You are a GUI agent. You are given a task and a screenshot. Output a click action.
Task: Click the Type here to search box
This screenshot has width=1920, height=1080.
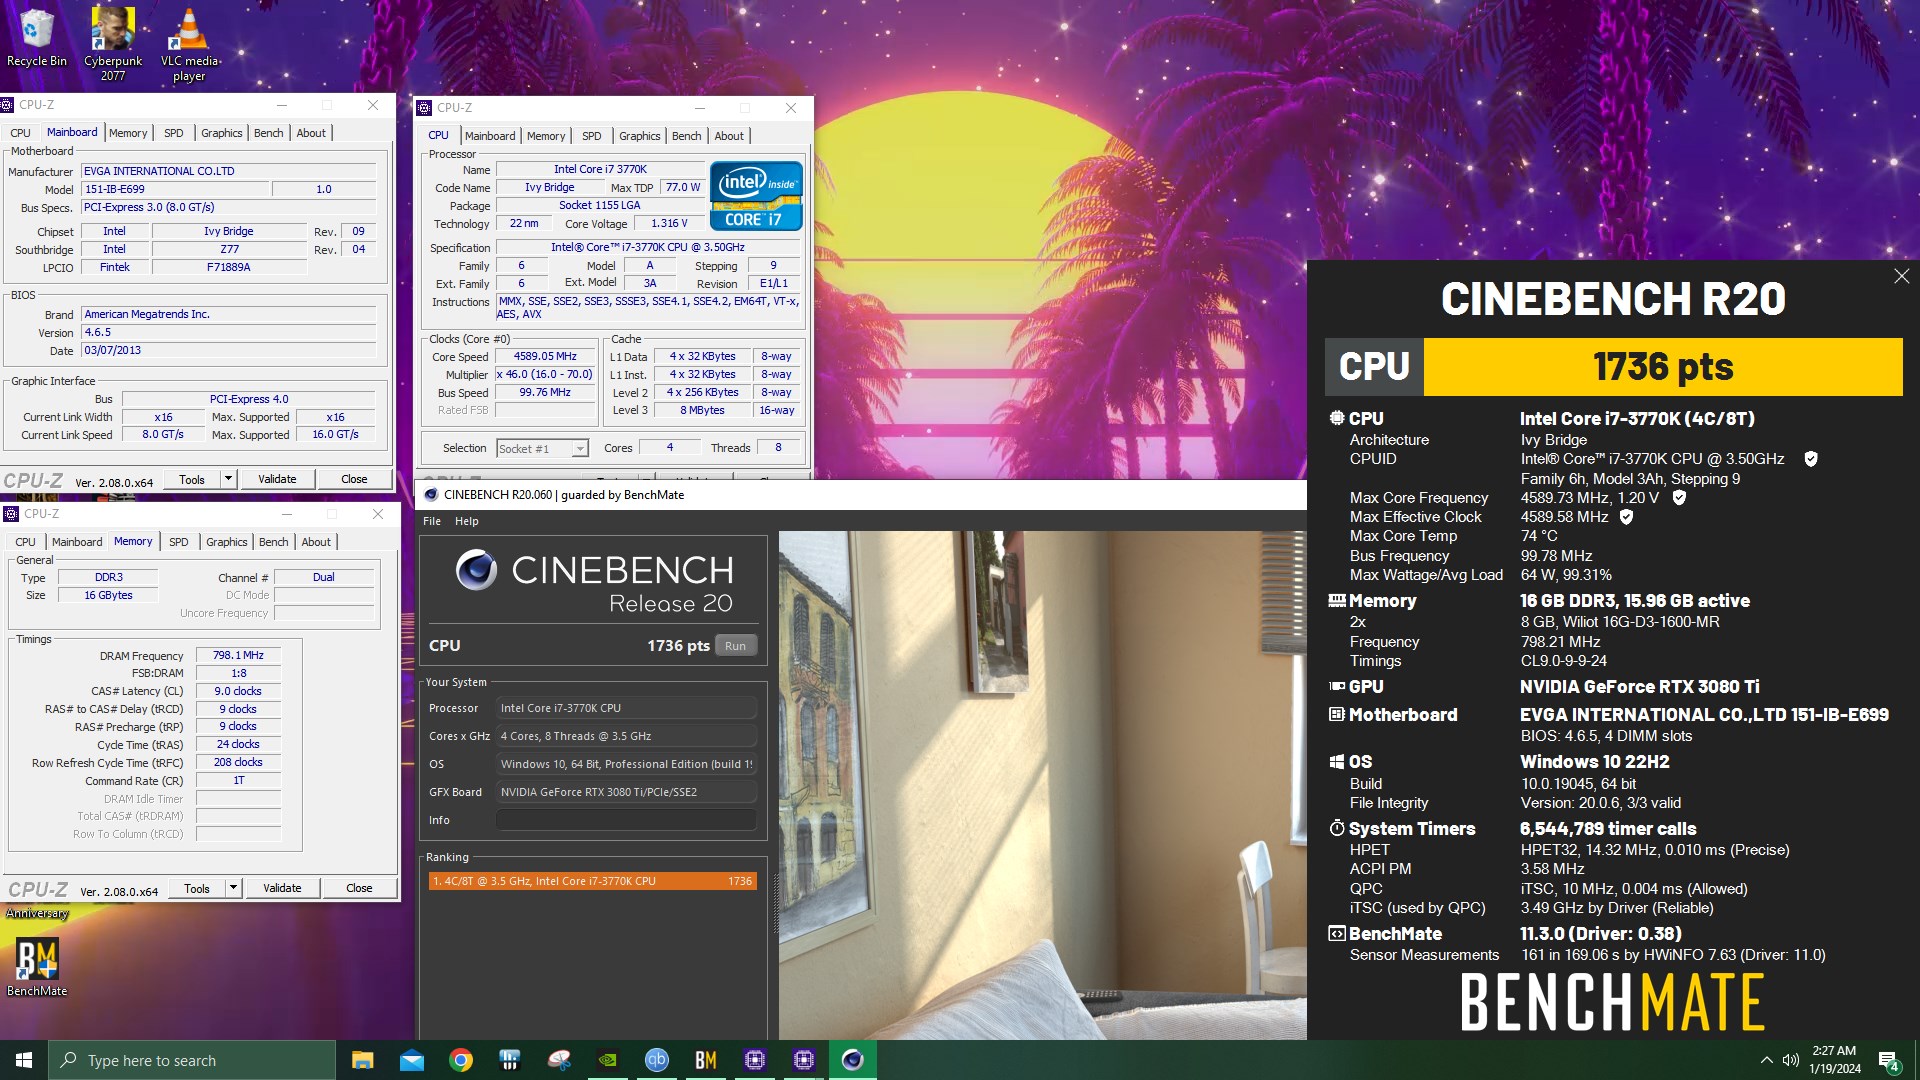tap(192, 1060)
